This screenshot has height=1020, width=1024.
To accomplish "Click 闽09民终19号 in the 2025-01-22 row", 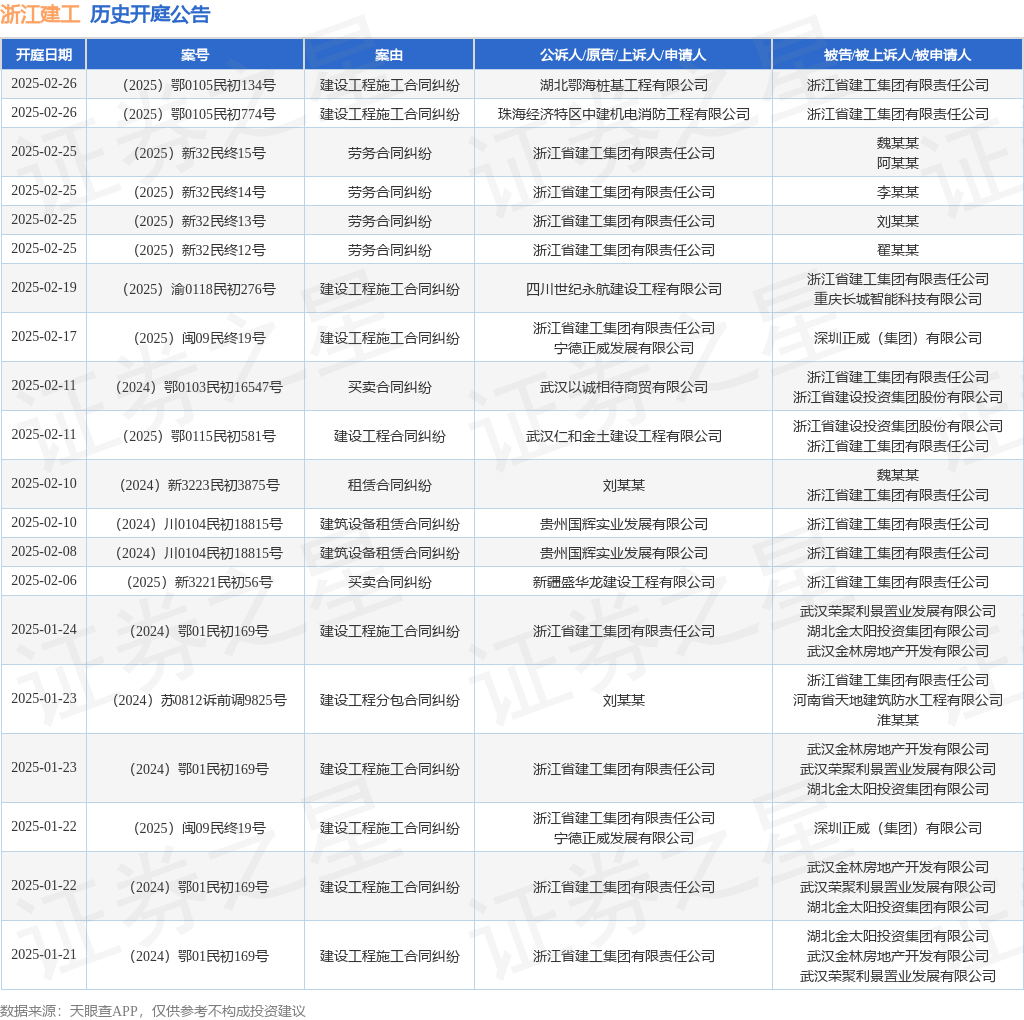I will coord(223,828).
